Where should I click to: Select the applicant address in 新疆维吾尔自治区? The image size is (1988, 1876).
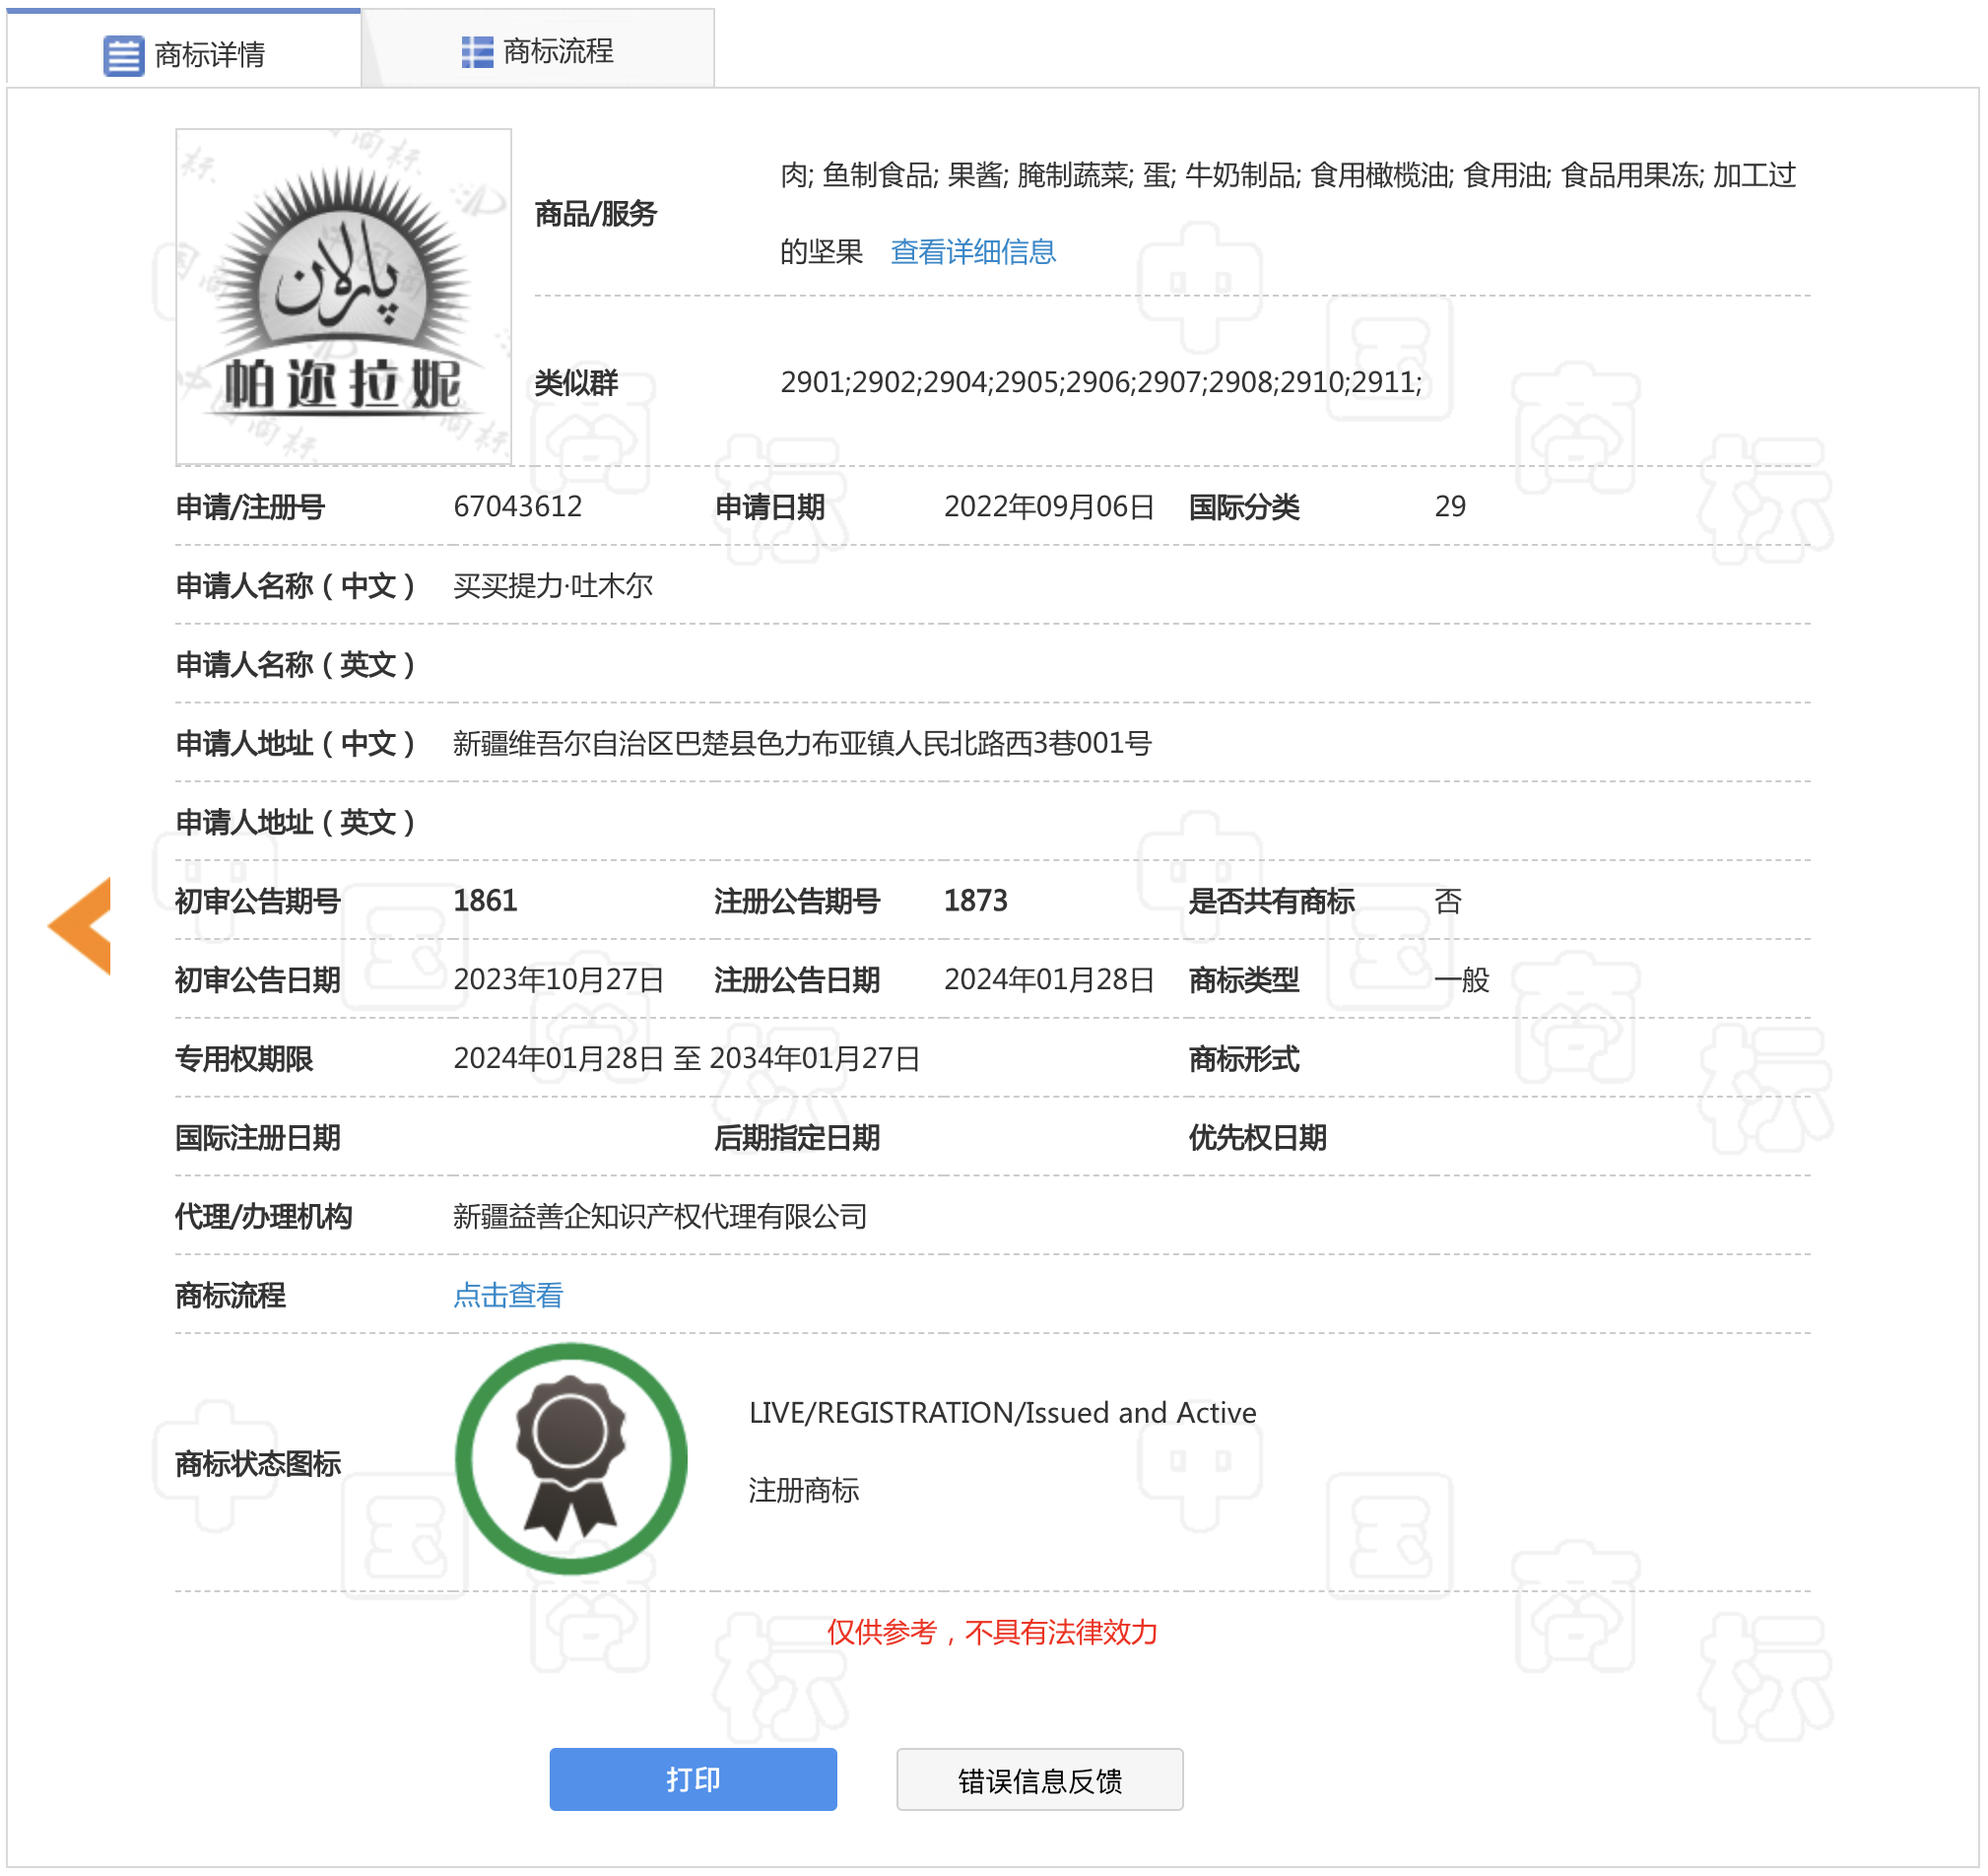[802, 744]
